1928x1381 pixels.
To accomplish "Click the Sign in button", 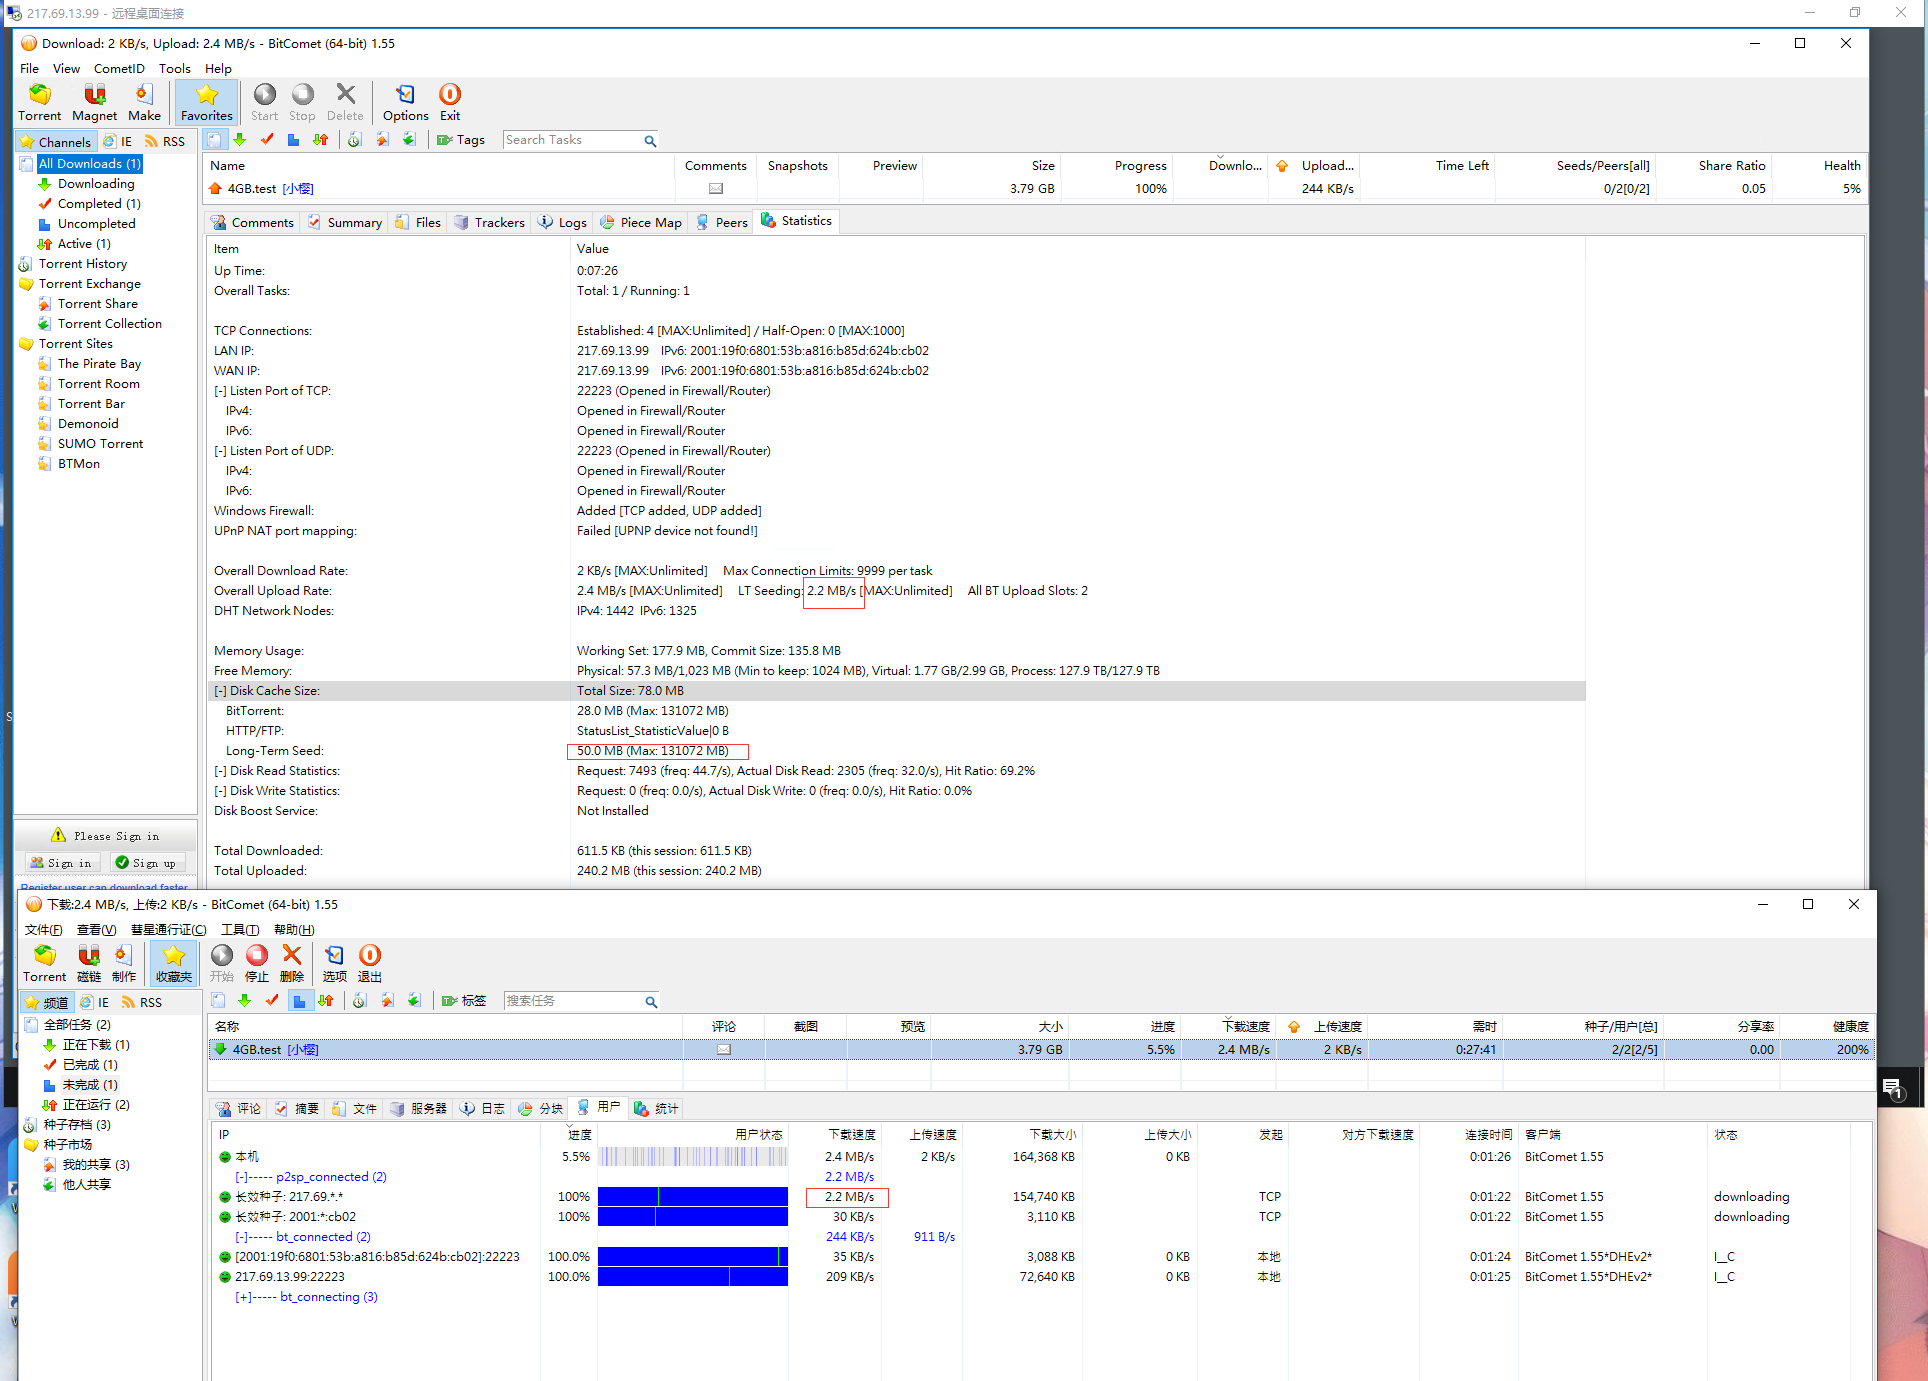I will point(61,863).
